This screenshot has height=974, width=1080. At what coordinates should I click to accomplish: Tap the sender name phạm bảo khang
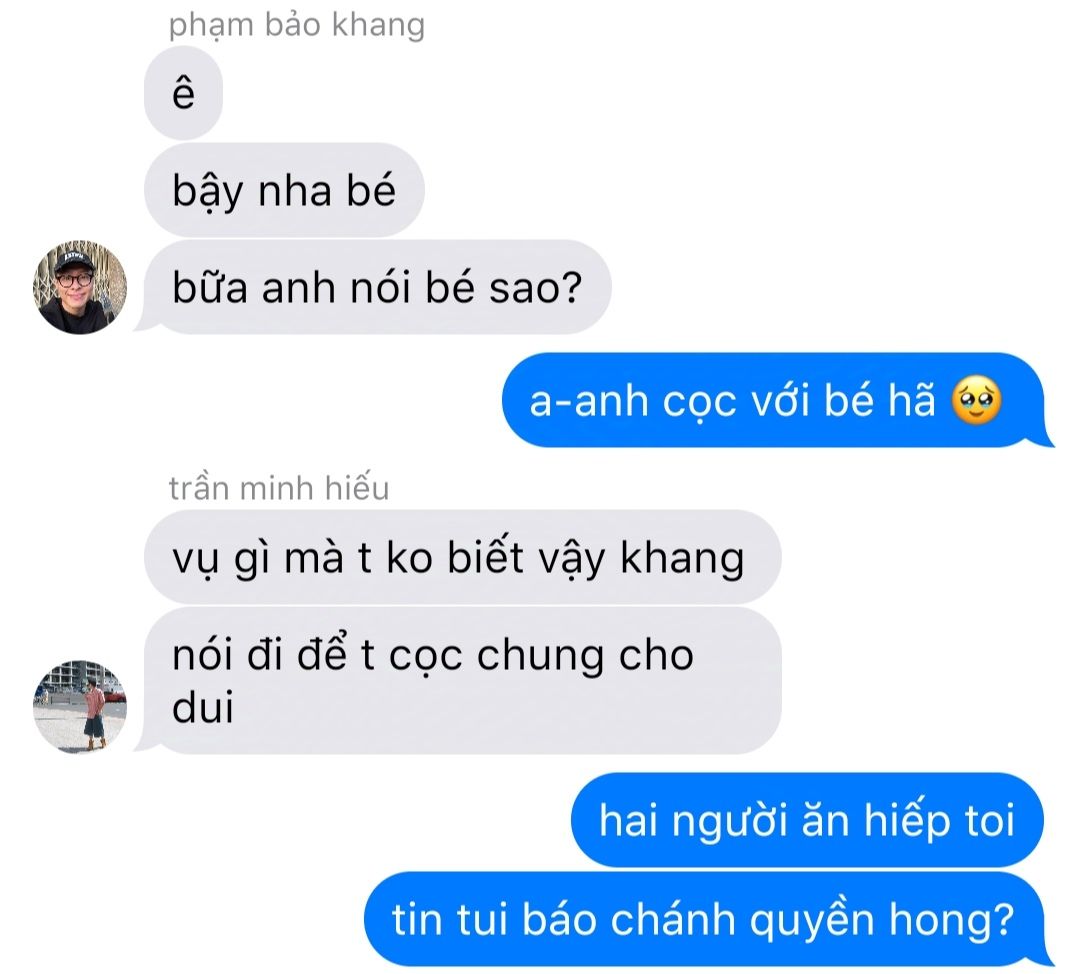pos(296,25)
